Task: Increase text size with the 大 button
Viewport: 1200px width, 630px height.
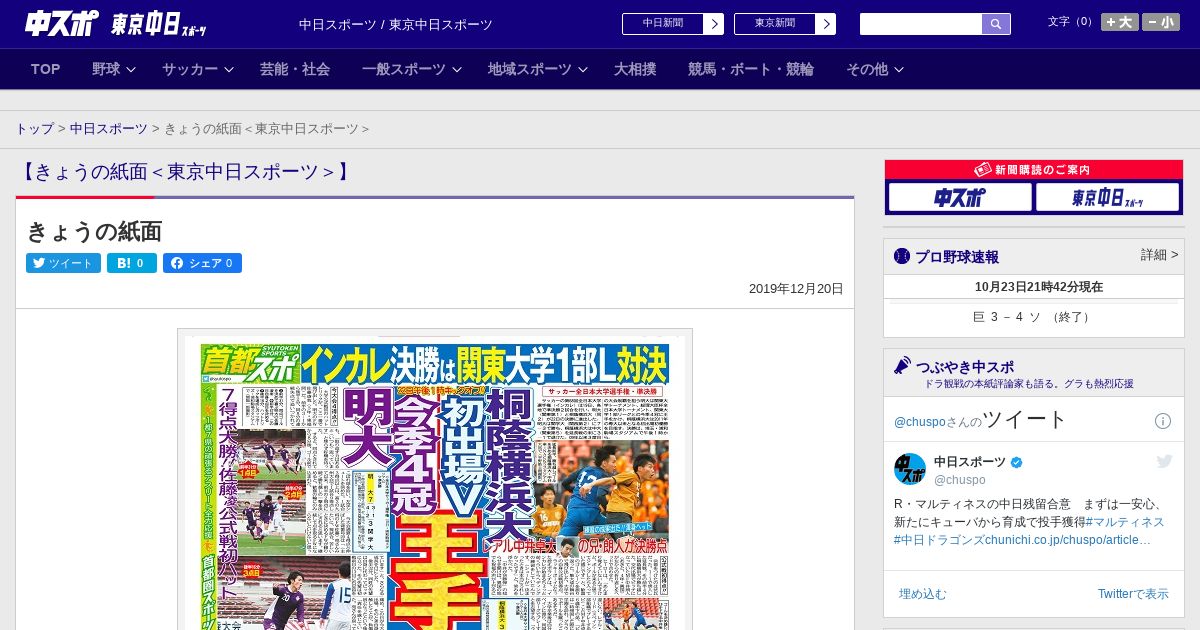Action: point(1120,22)
